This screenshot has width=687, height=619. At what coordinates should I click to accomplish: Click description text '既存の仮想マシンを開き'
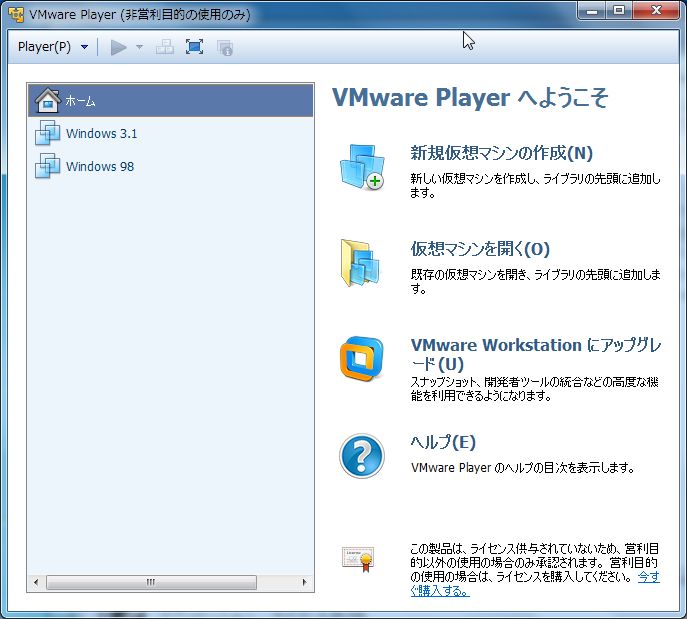coord(468,275)
